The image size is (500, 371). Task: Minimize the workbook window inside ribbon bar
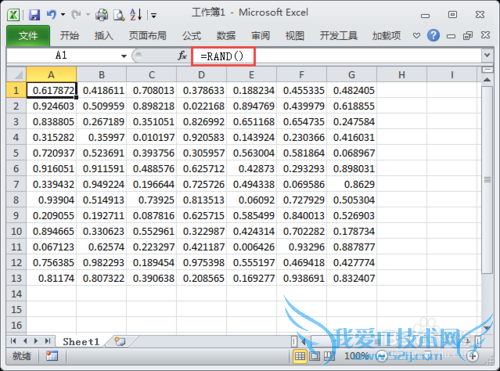coord(451,36)
